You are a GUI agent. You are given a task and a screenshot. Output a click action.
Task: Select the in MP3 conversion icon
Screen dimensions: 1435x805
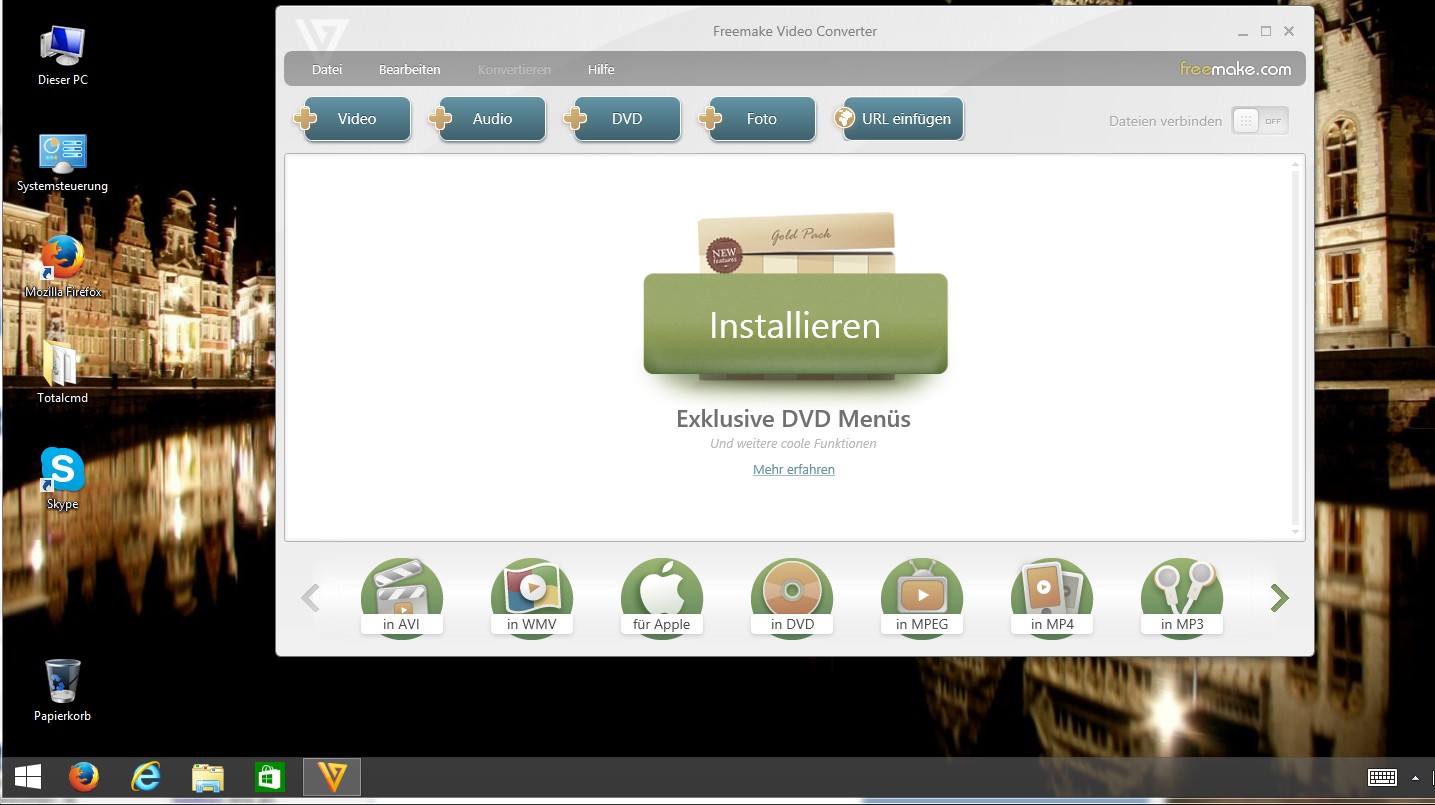(1182, 598)
